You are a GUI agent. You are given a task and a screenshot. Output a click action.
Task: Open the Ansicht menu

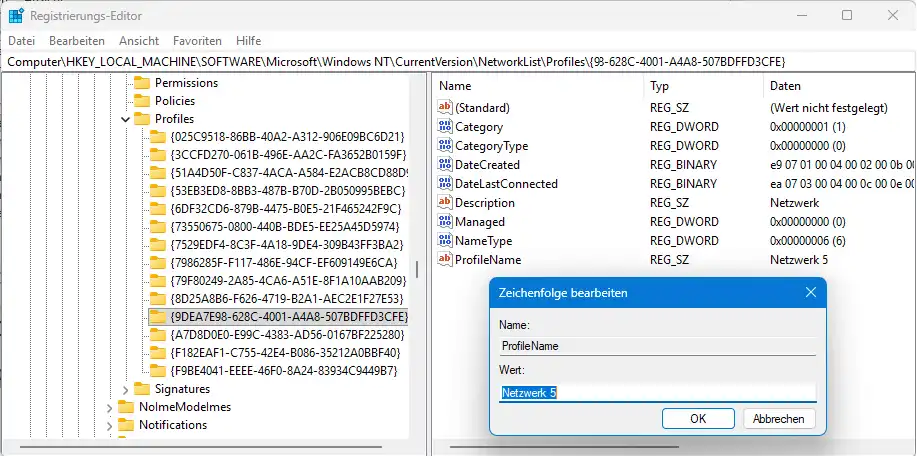click(139, 41)
